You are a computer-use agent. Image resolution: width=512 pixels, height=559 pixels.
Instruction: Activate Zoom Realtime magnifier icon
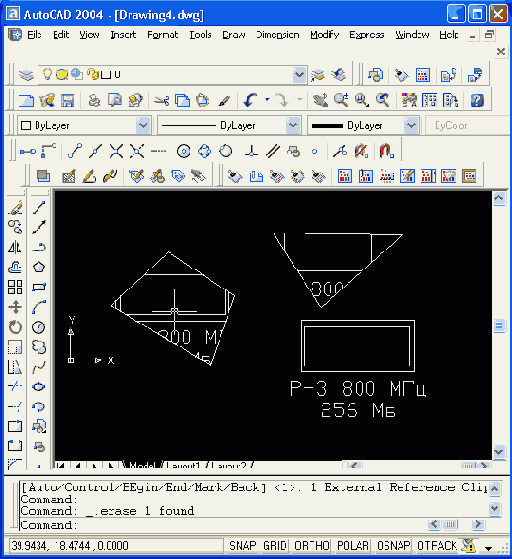click(341, 100)
